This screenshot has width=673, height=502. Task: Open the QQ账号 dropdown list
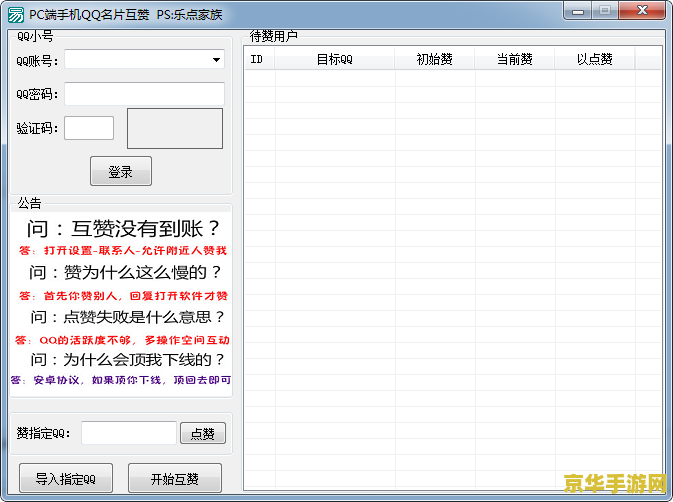tap(216, 60)
